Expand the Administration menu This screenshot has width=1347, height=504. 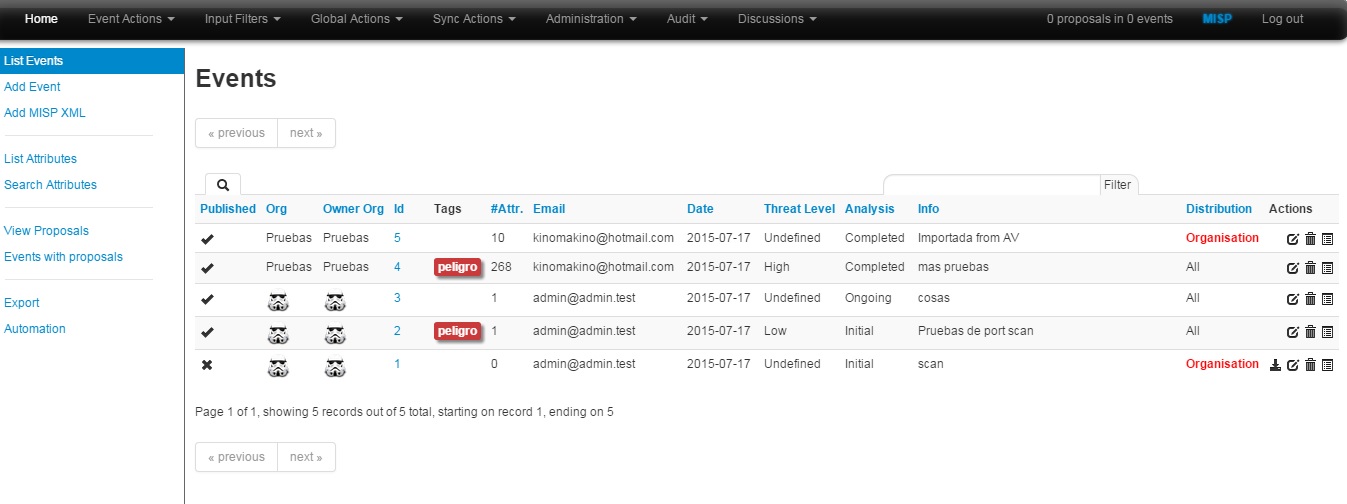point(591,19)
